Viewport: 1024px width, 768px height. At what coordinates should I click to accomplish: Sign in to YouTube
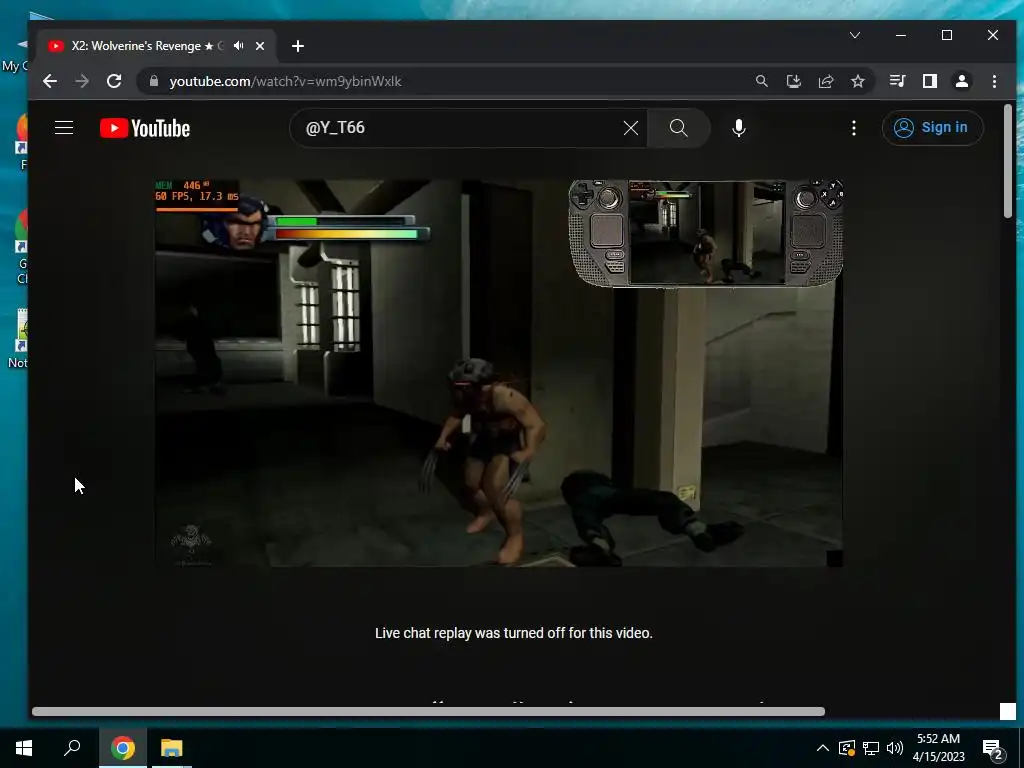coord(932,127)
